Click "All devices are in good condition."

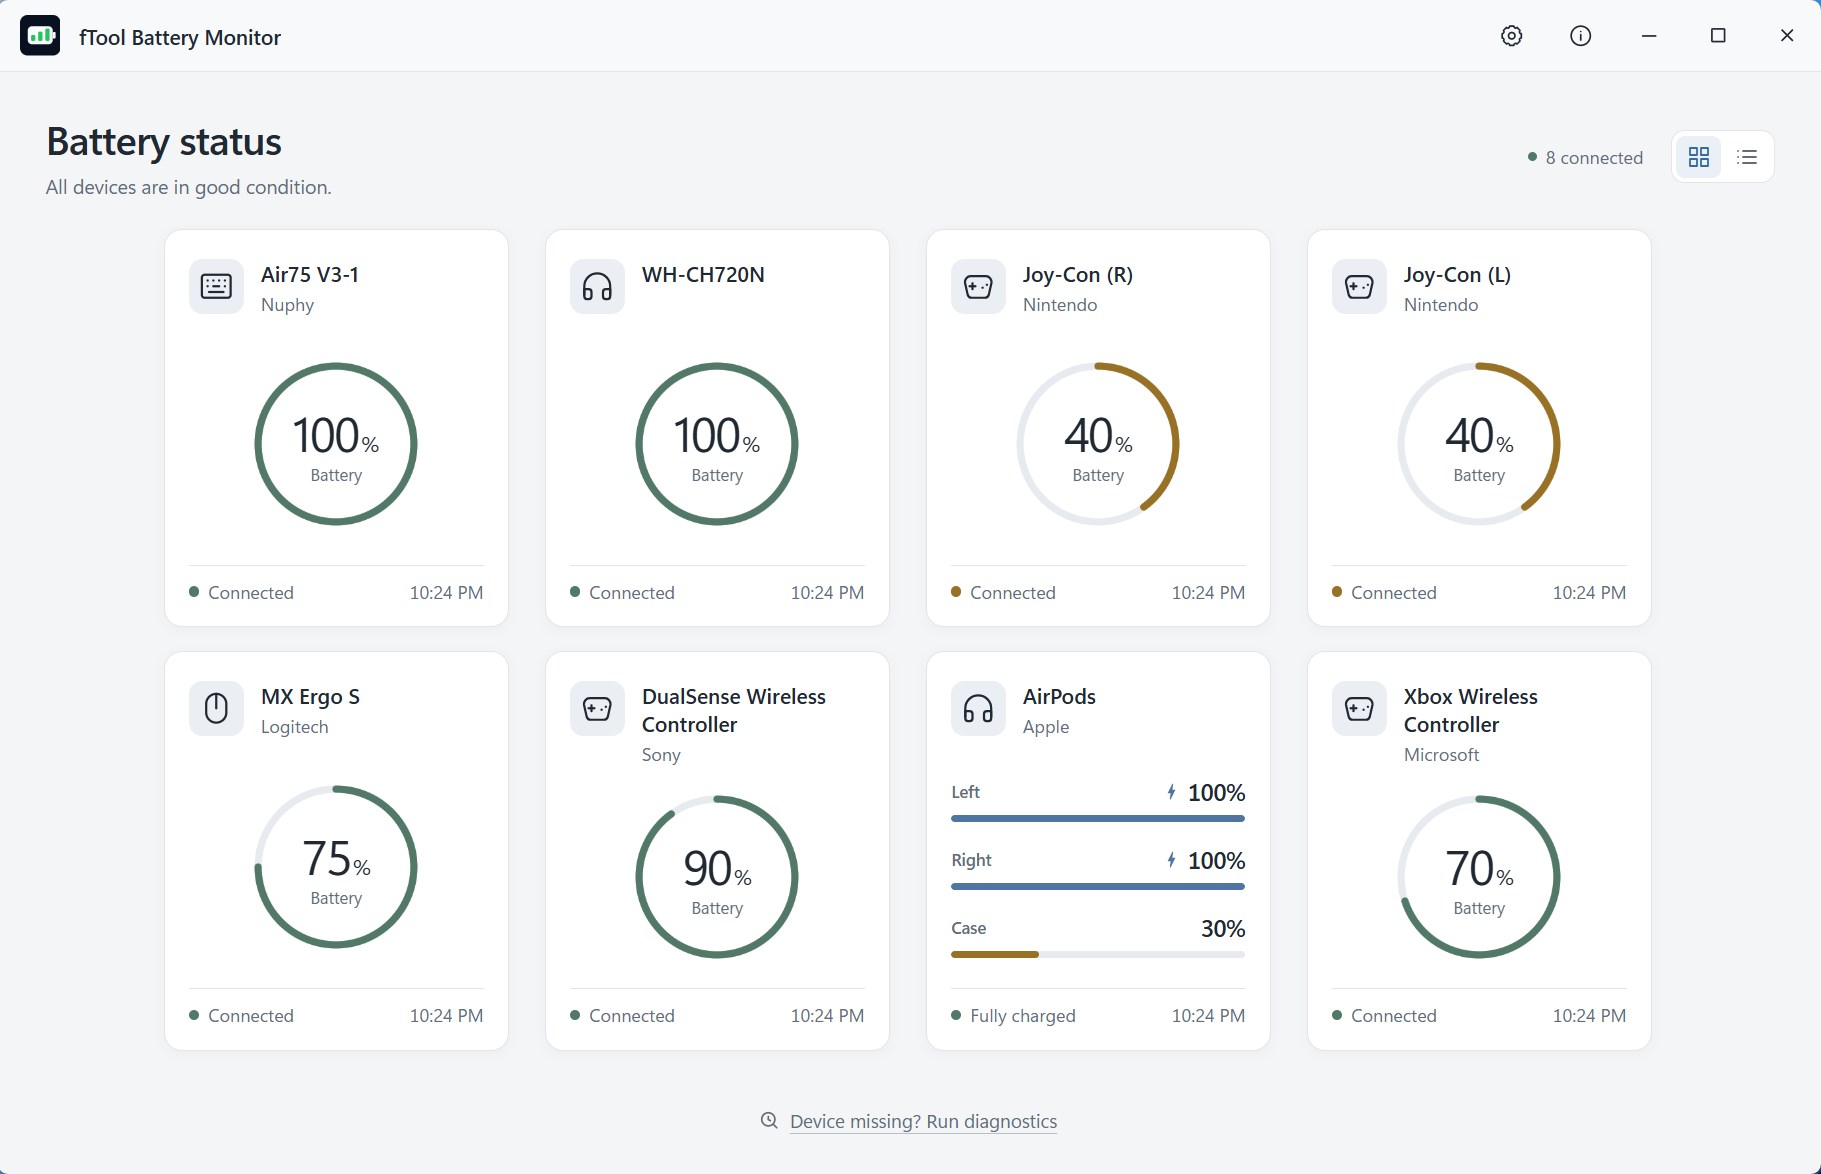[x=188, y=187]
